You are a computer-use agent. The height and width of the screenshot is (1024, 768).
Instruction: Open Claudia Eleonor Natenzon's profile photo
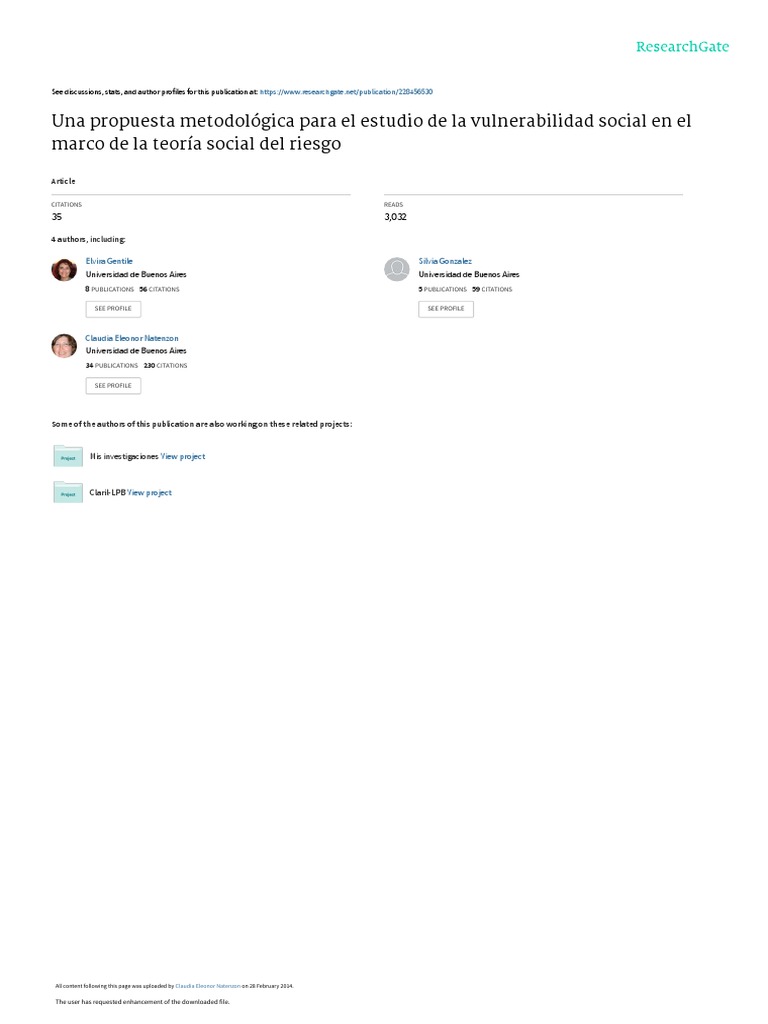point(64,346)
